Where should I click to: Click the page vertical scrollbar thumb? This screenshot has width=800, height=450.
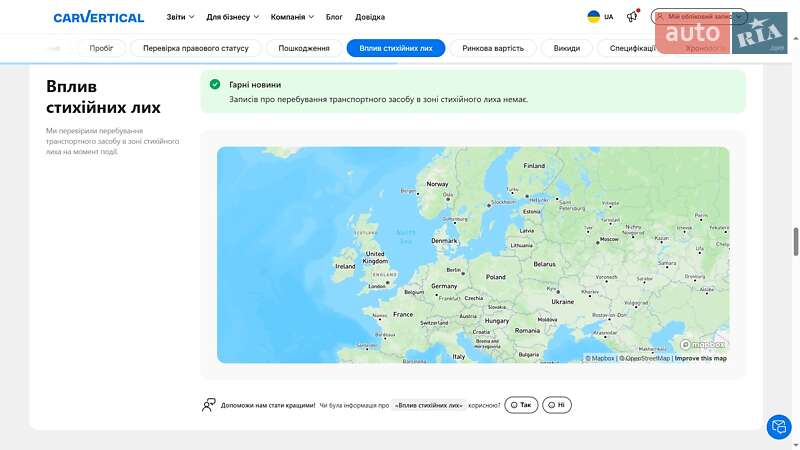point(796,242)
